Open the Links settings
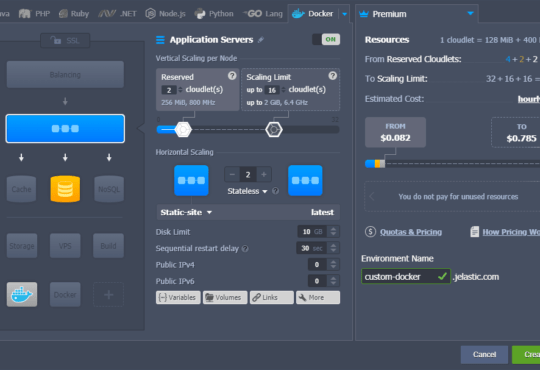Screen dimensions: 540x370 point(272,297)
